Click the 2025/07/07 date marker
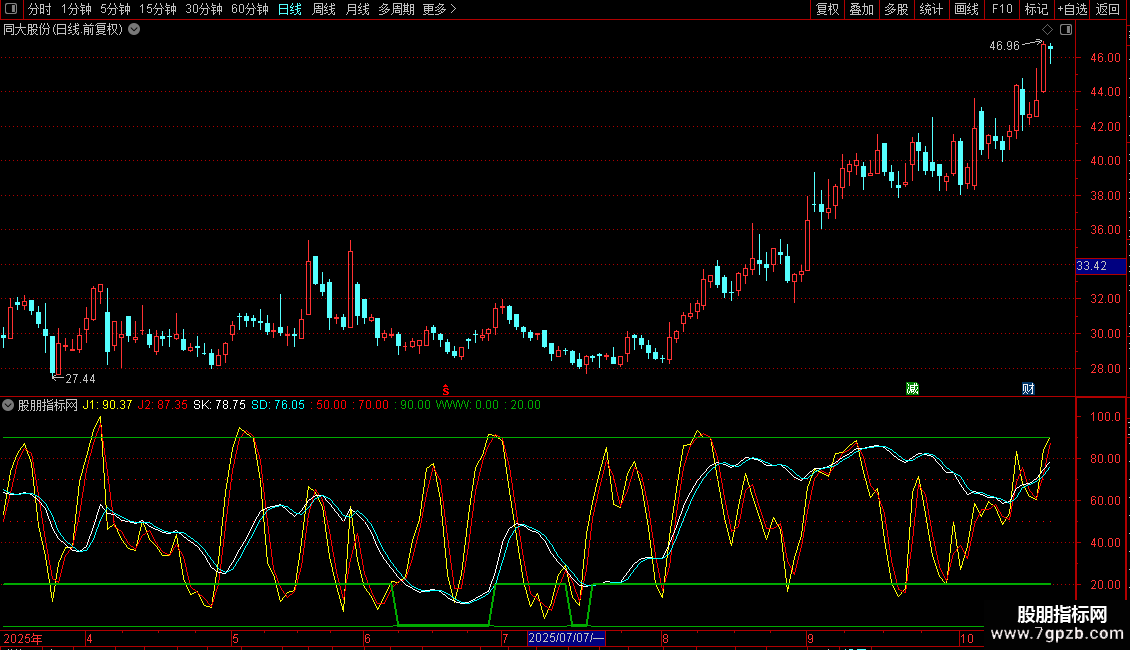Screen dimensions: 1130x650 [x=566, y=637]
